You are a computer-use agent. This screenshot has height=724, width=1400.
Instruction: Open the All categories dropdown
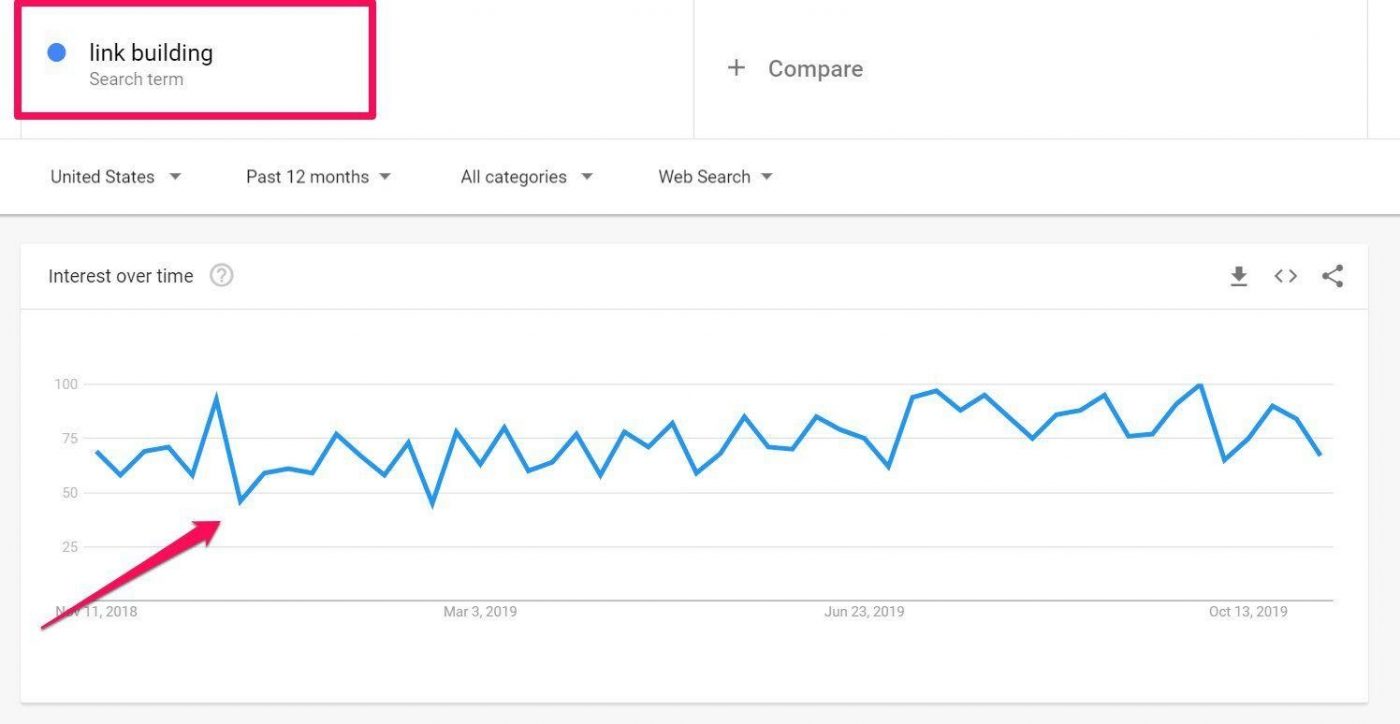click(526, 177)
